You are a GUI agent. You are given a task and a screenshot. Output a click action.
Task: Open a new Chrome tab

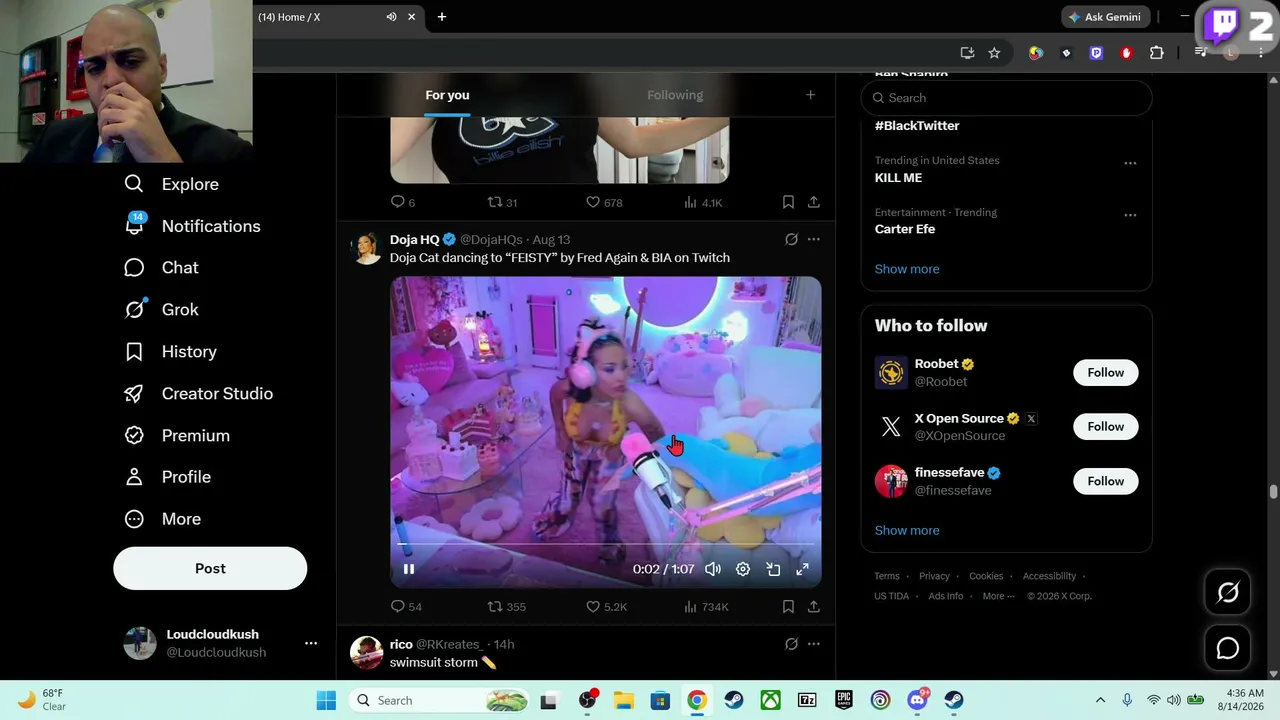pos(442,17)
